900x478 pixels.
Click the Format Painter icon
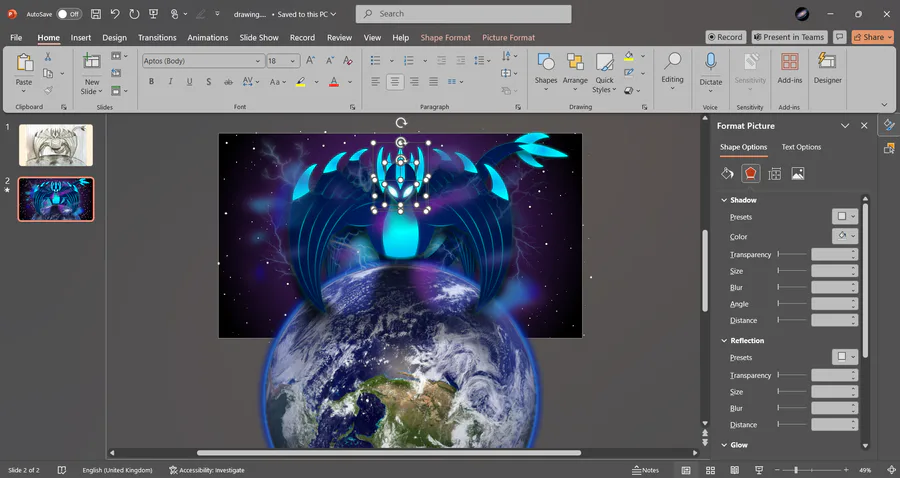pyautogui.click(x=48, y=90)
